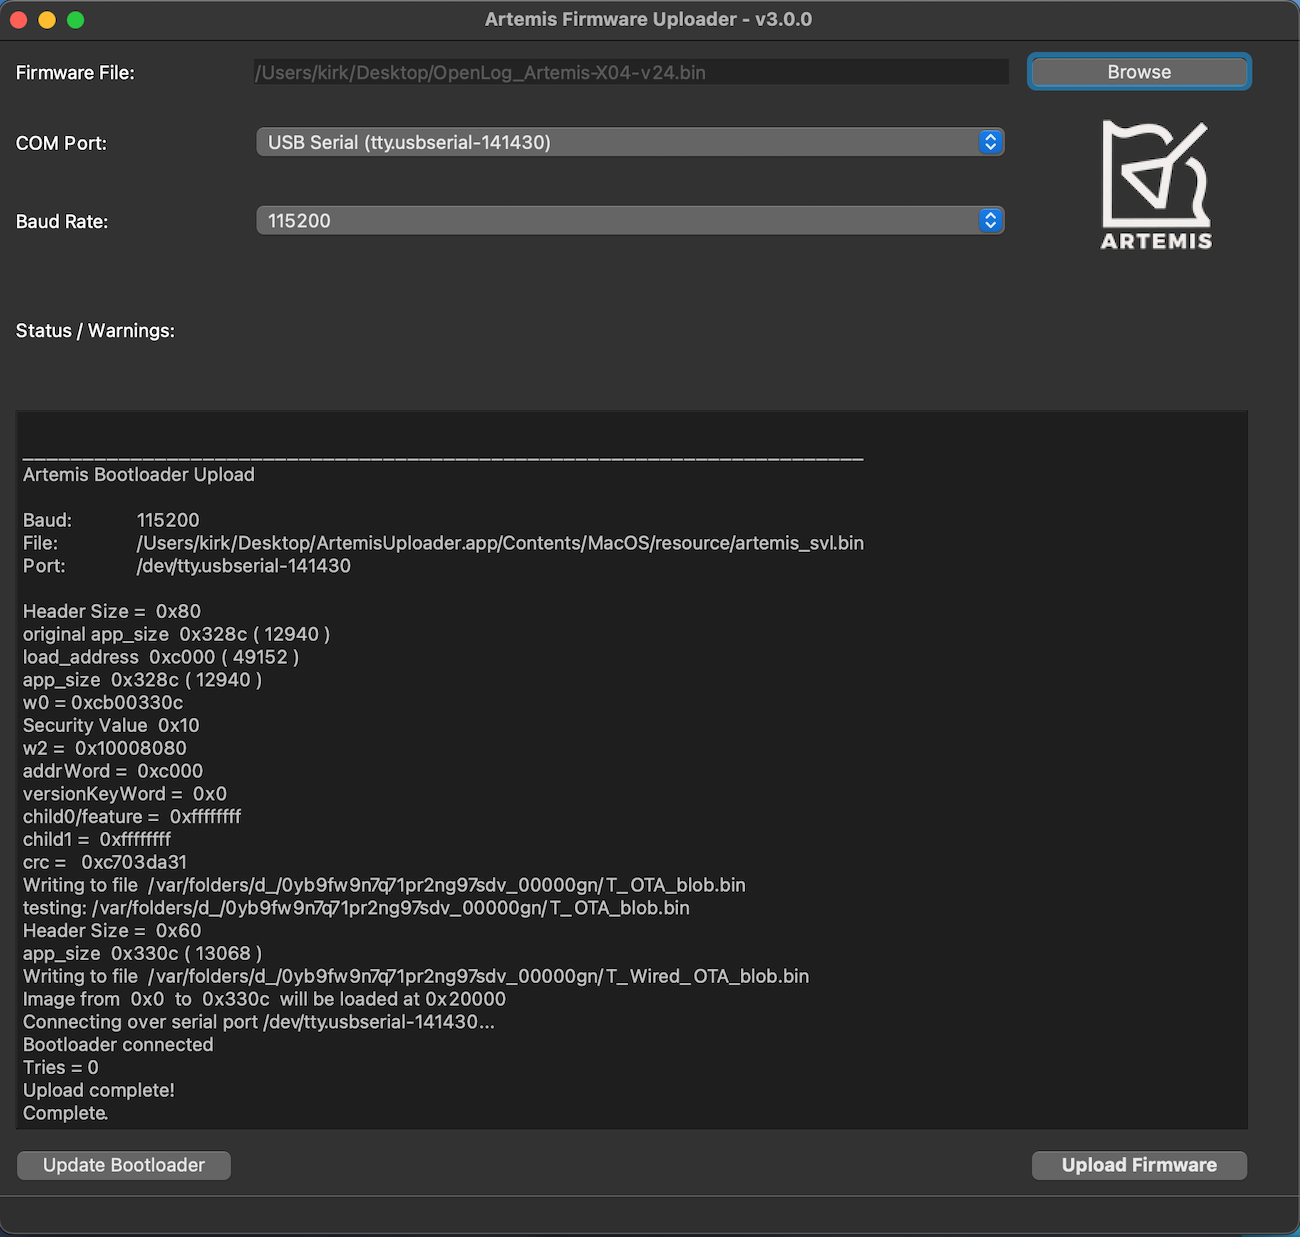Click the 'load_address 0xc000 ( 49152 )' line
Screen dimensions: 1300x1237
tap(161, 657)
